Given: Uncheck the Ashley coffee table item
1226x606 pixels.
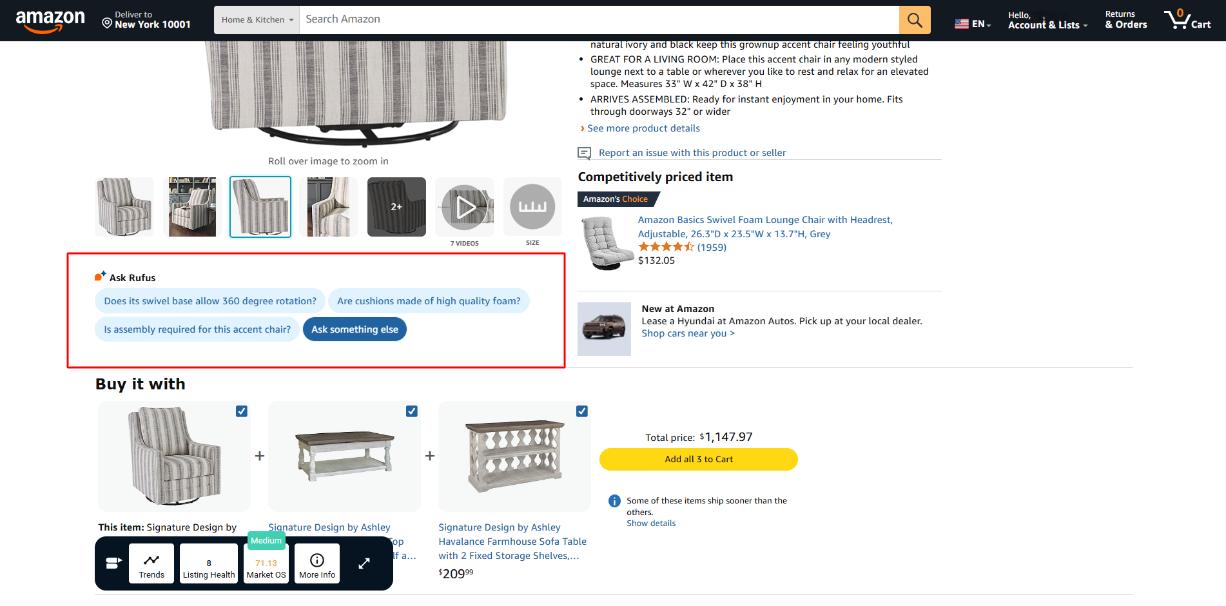Looking at the screenshot, I should 410,411.
